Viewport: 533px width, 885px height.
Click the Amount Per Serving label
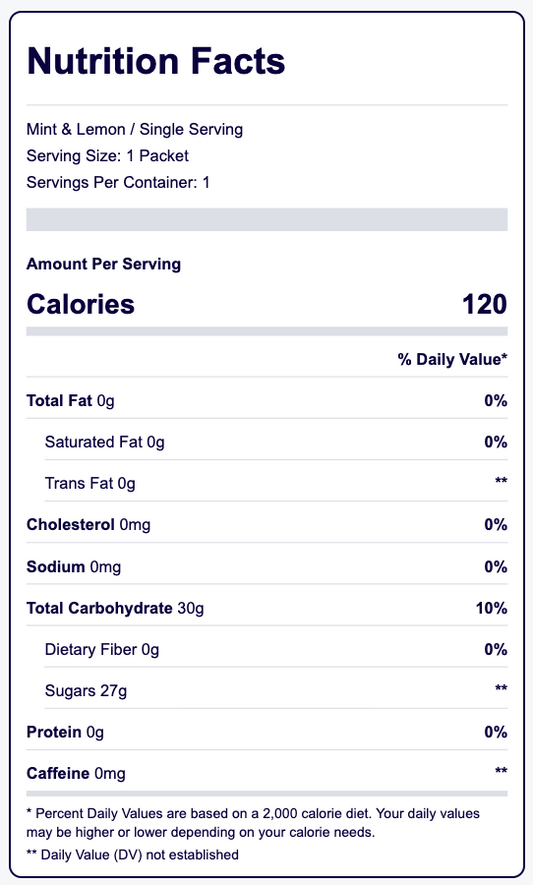coord(103,264)
